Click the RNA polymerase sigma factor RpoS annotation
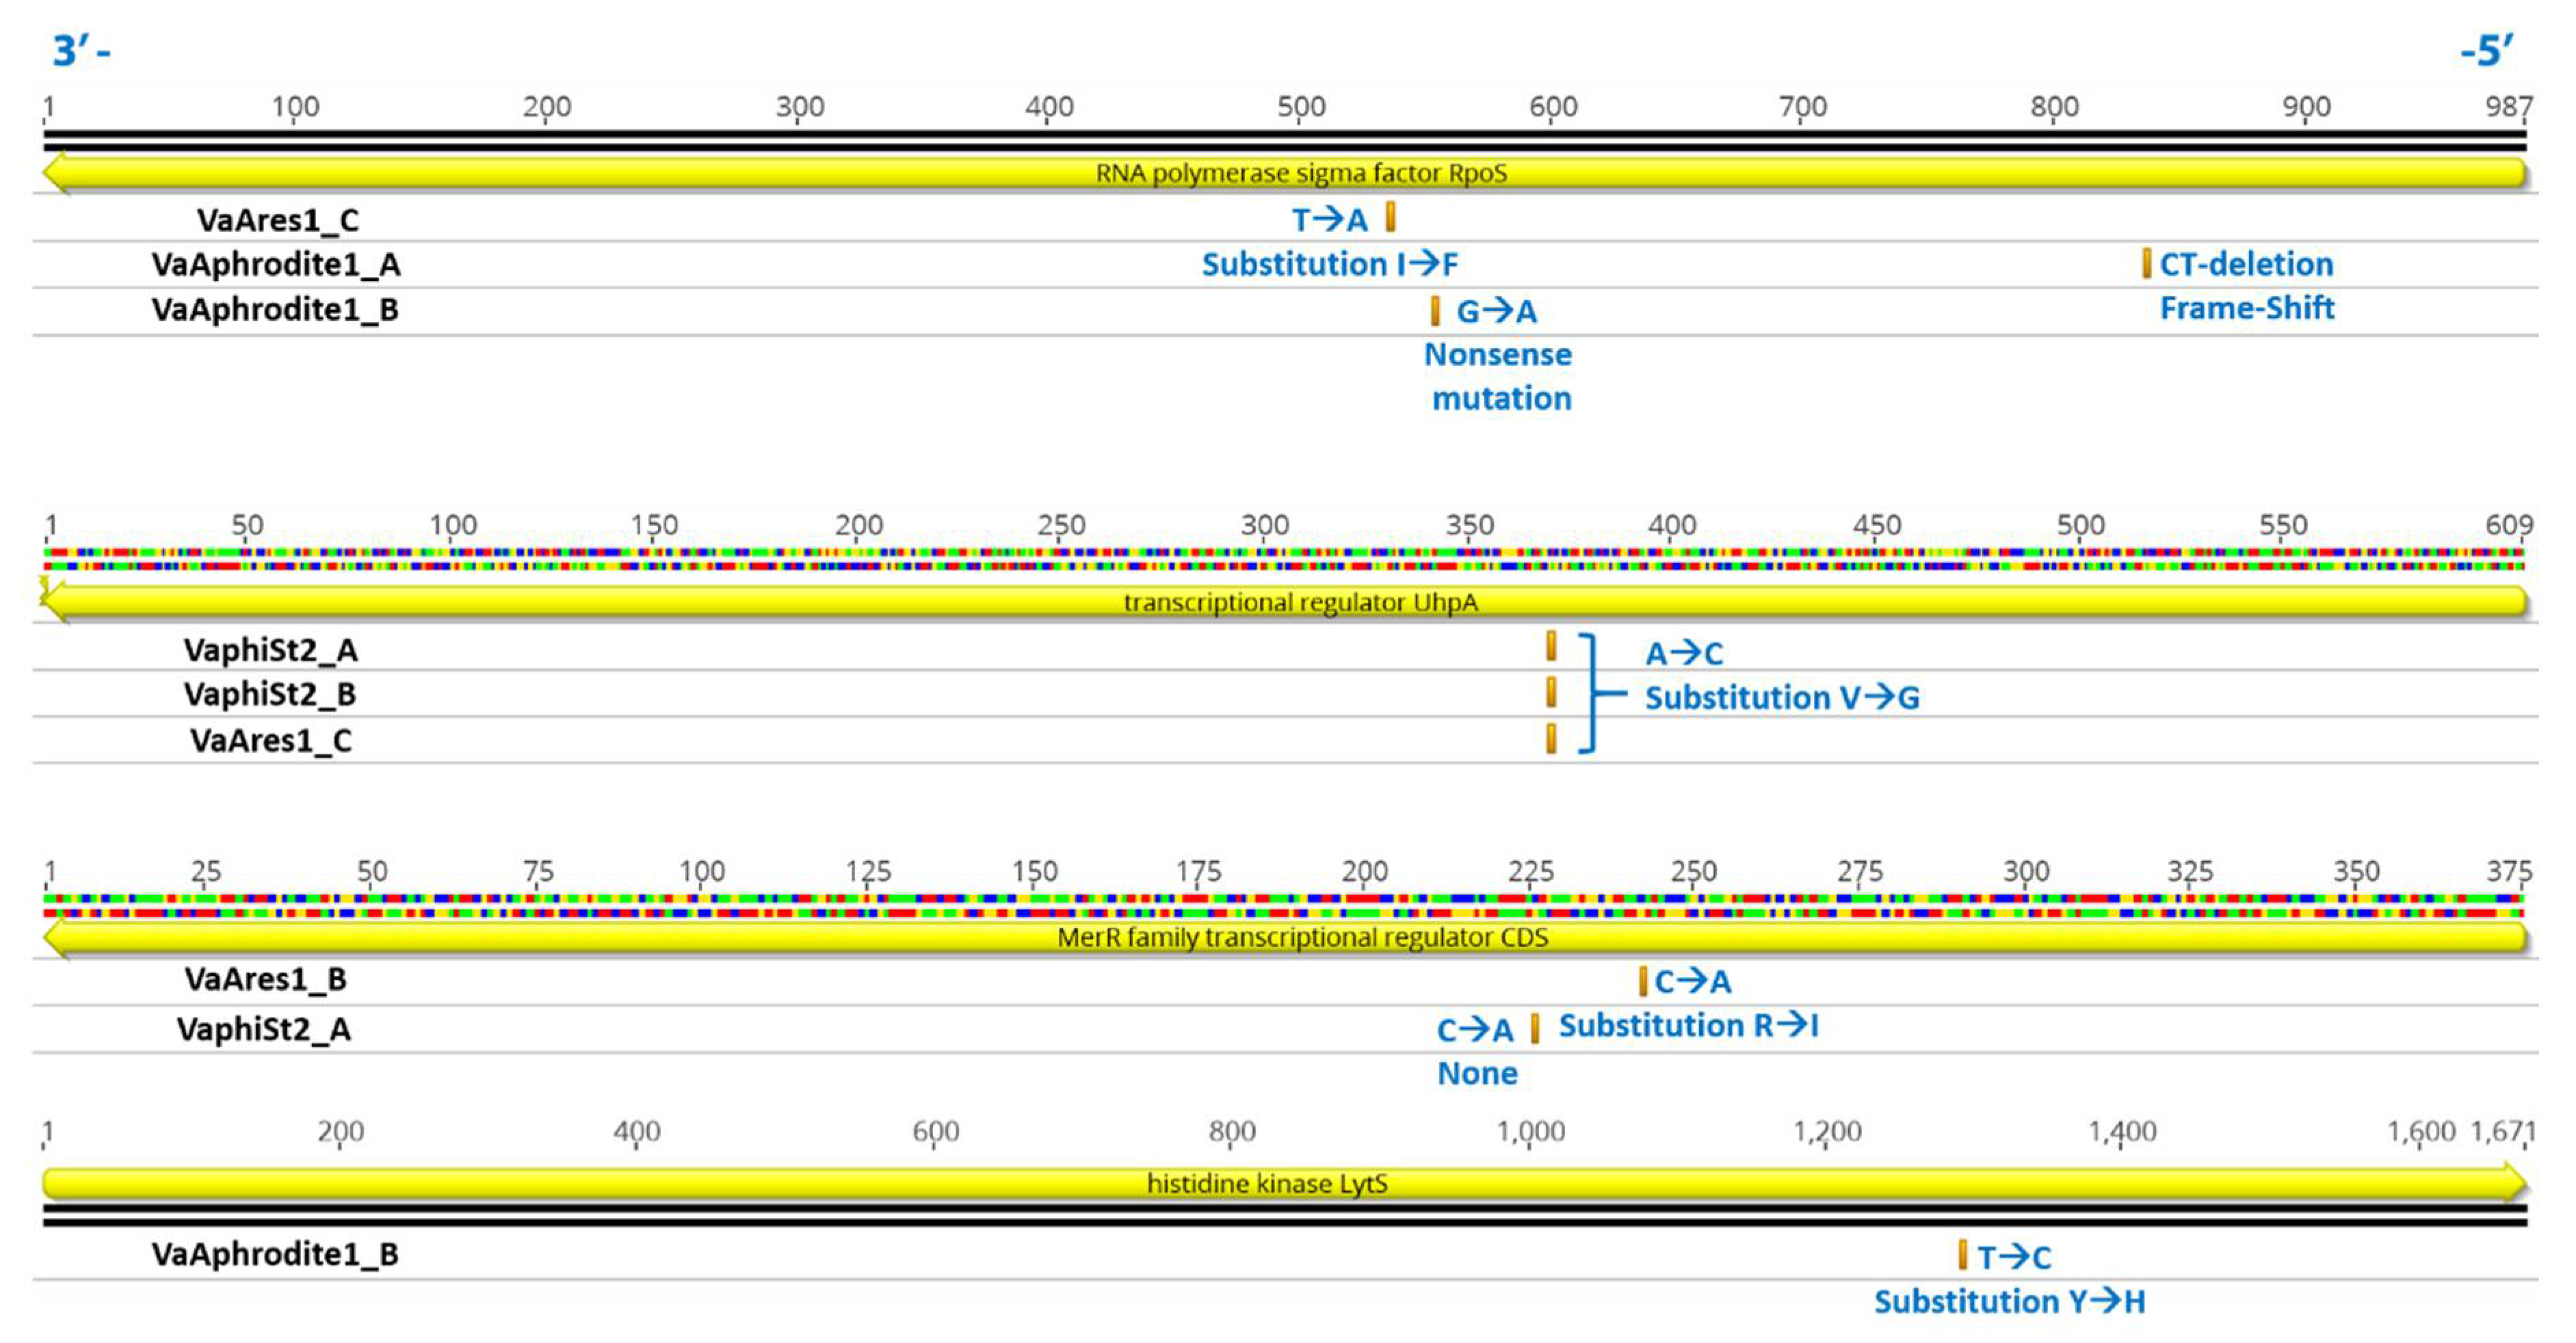The image size is (2576, 1343). coord(1300,173)
